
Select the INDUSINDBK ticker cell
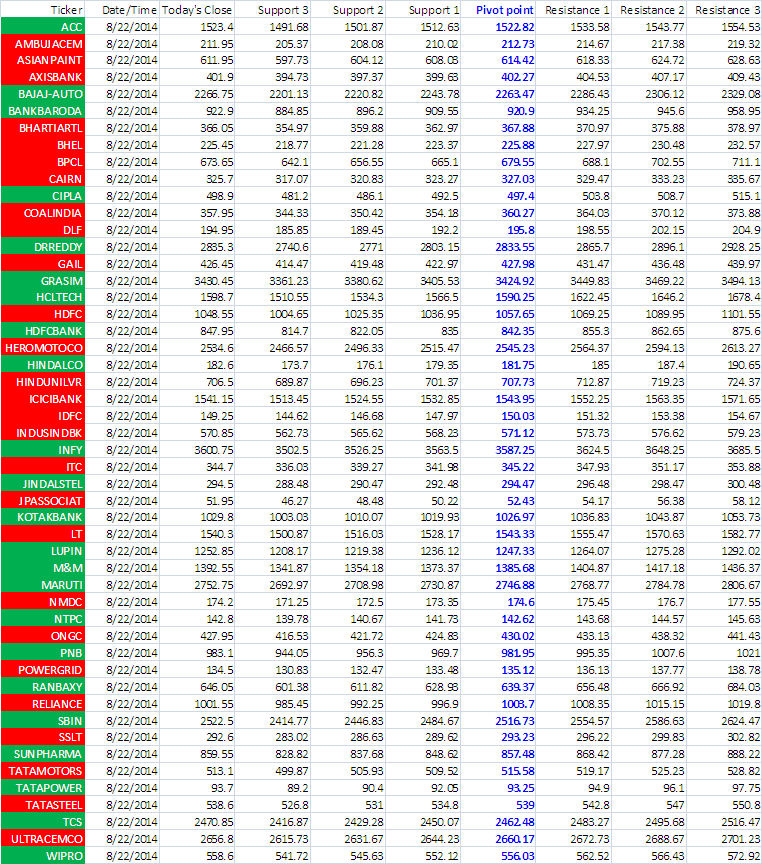(x=43, y=433)
